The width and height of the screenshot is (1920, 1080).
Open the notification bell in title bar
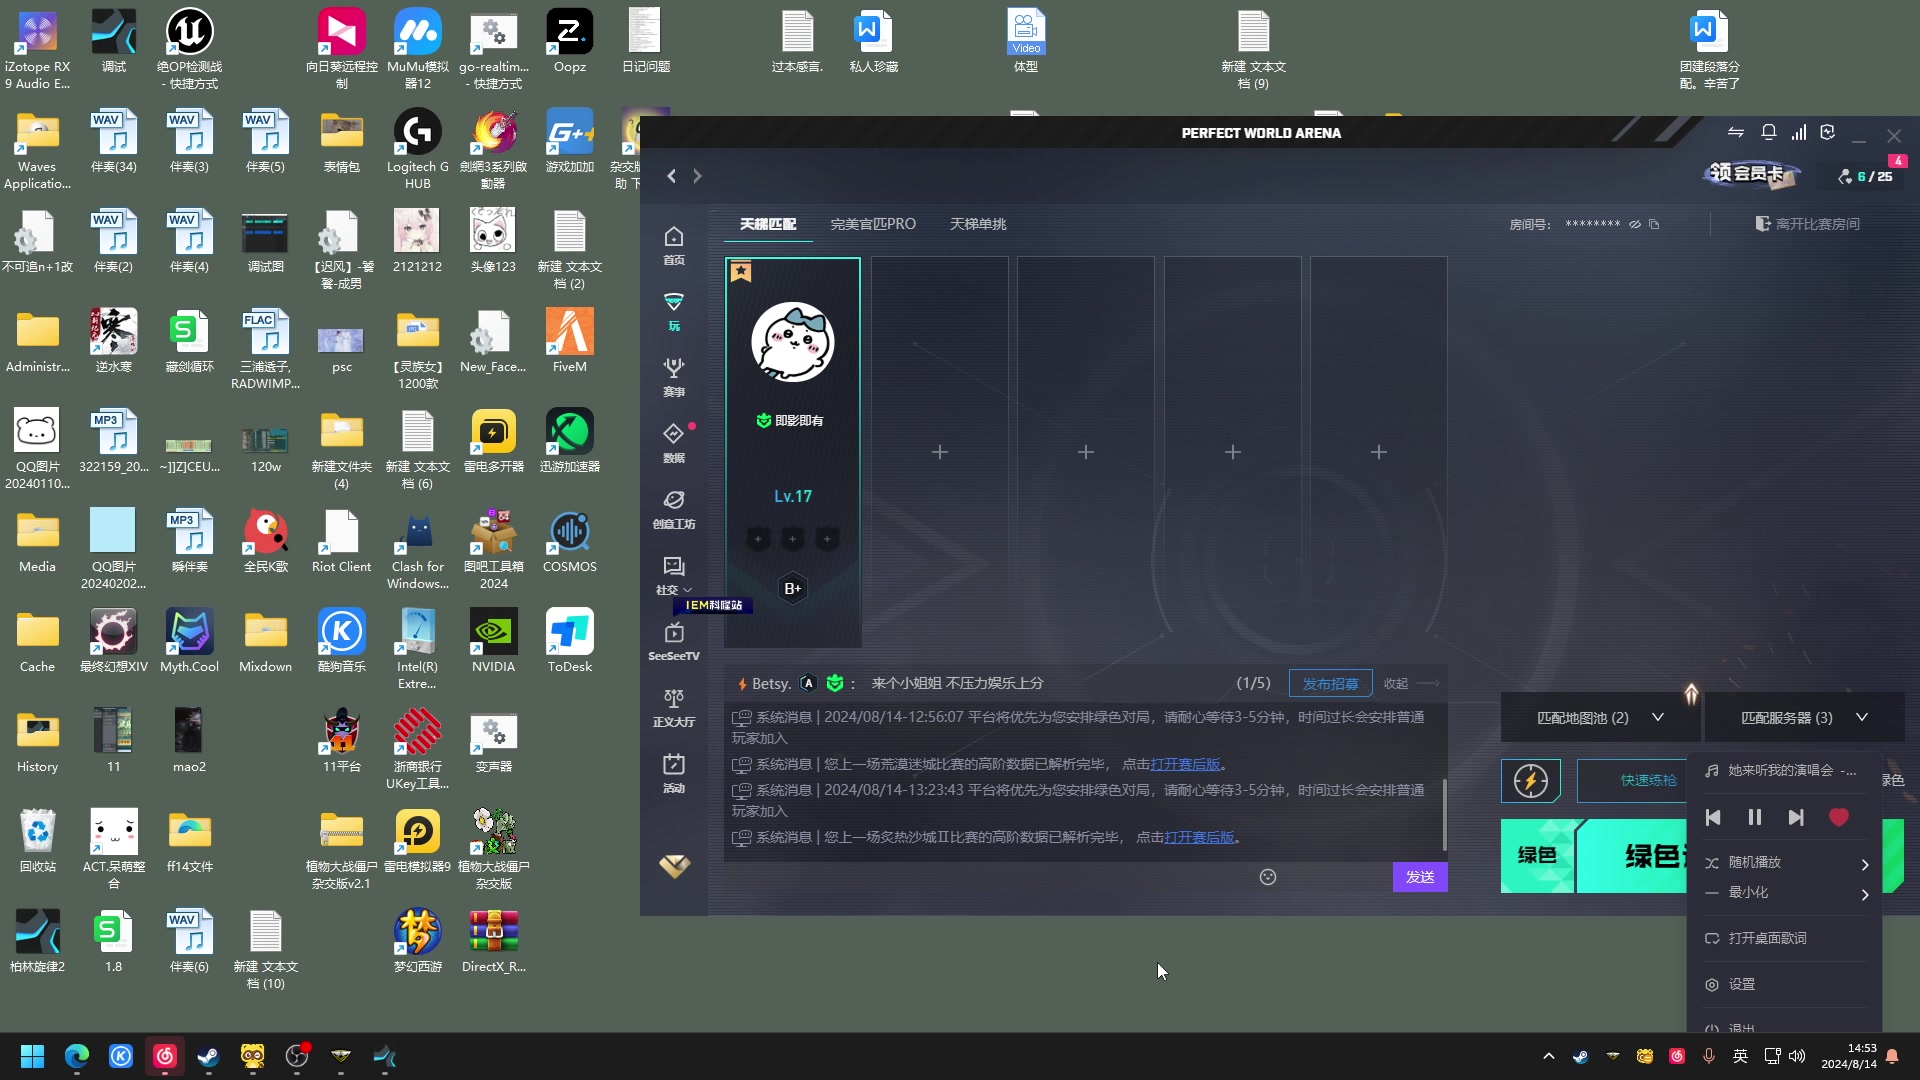click(x=1768, y=133)
